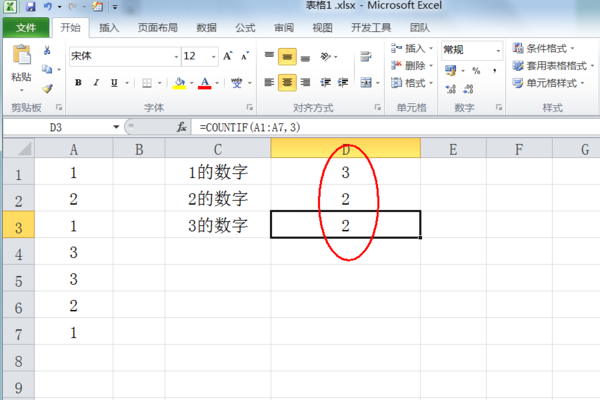Save the workbook with the floppy icon
600x400 pixels.
pos(30,7)
